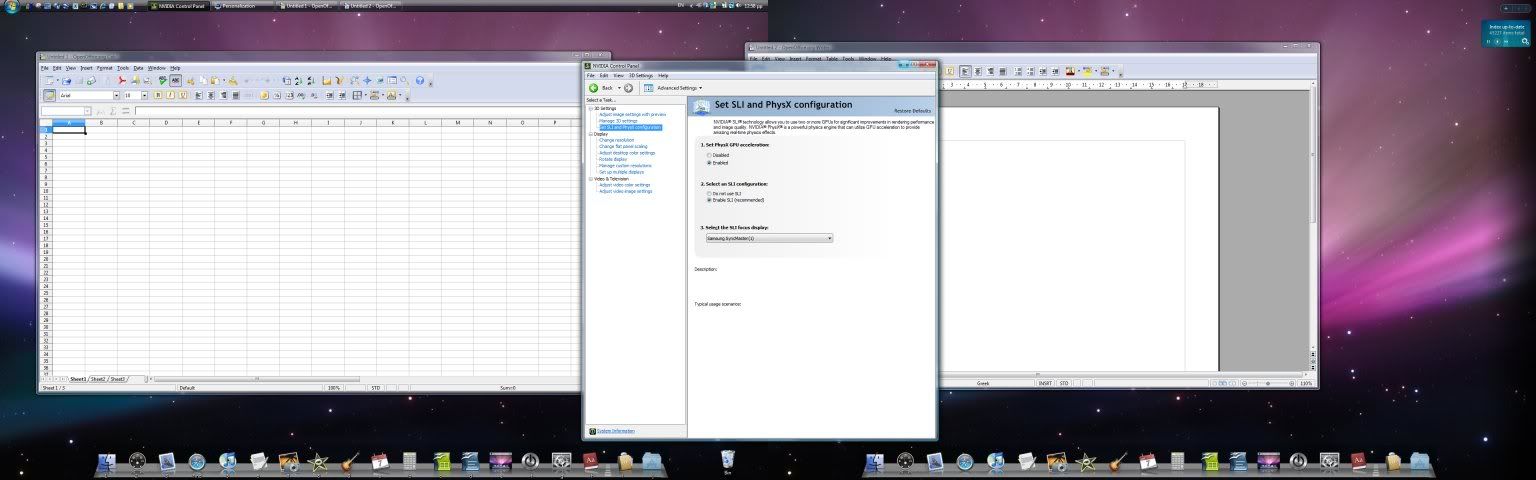Image resolution: width=1536 pixels, height=480 pixels.
Task: Switch to Sheet2 tab
Action: coord(98,379)
